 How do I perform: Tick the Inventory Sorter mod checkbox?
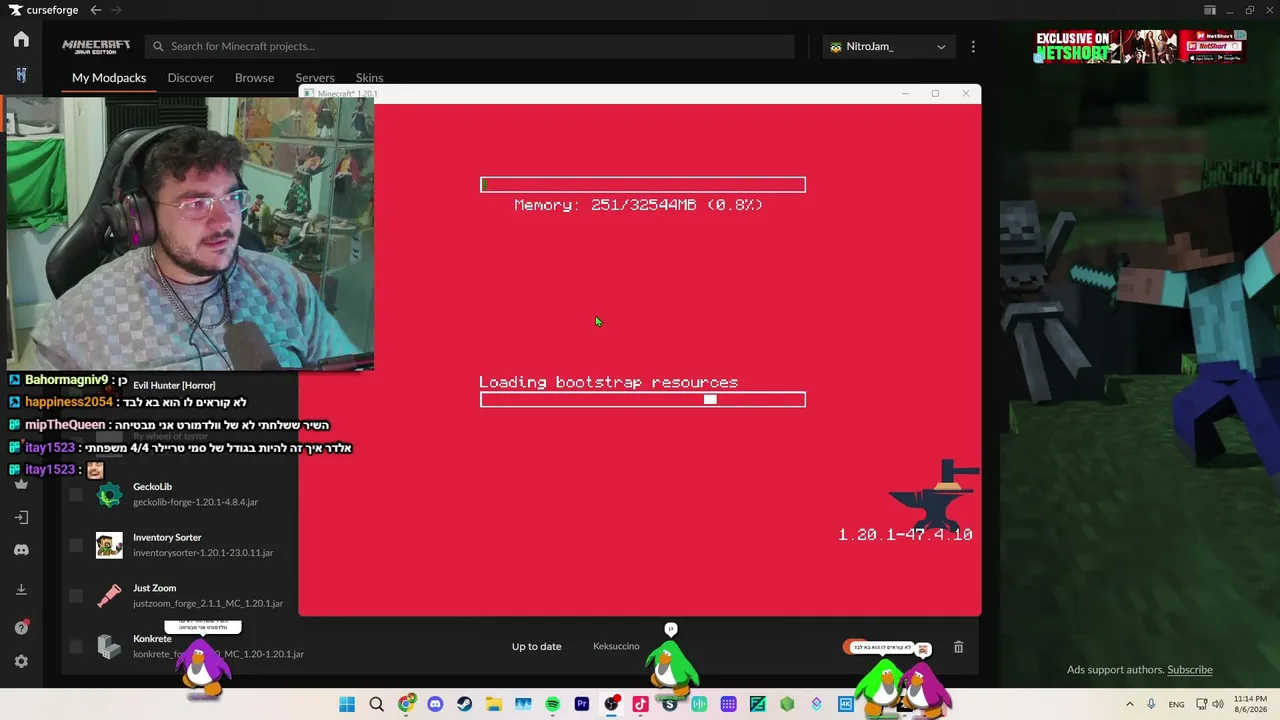point(76,545)
